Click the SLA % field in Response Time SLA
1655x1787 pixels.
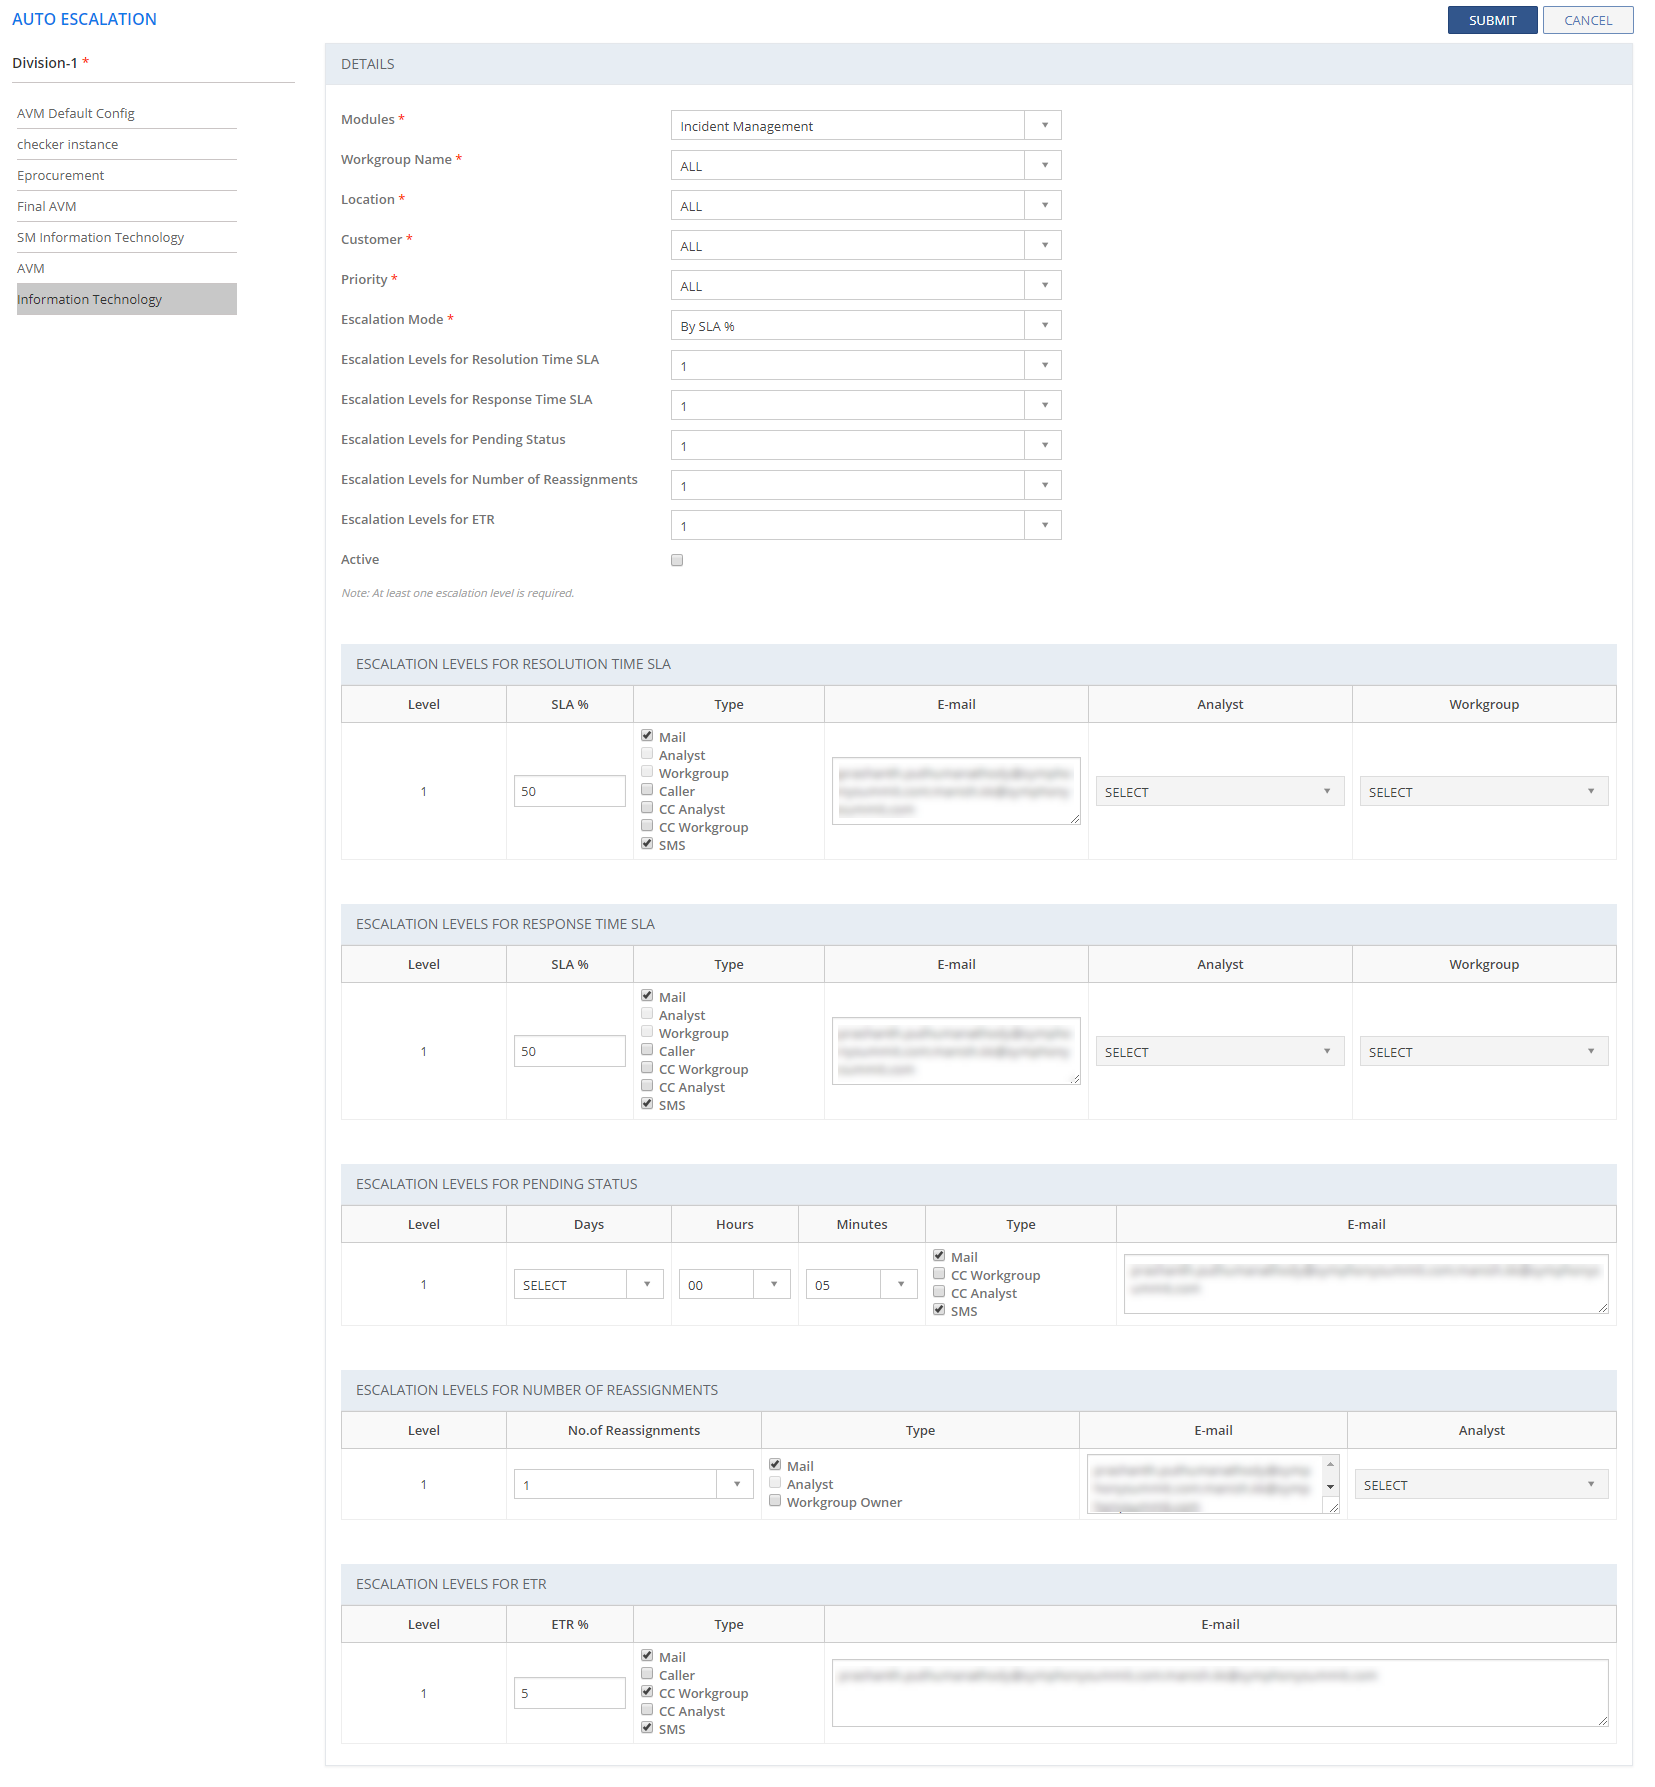click(569, 1050)
